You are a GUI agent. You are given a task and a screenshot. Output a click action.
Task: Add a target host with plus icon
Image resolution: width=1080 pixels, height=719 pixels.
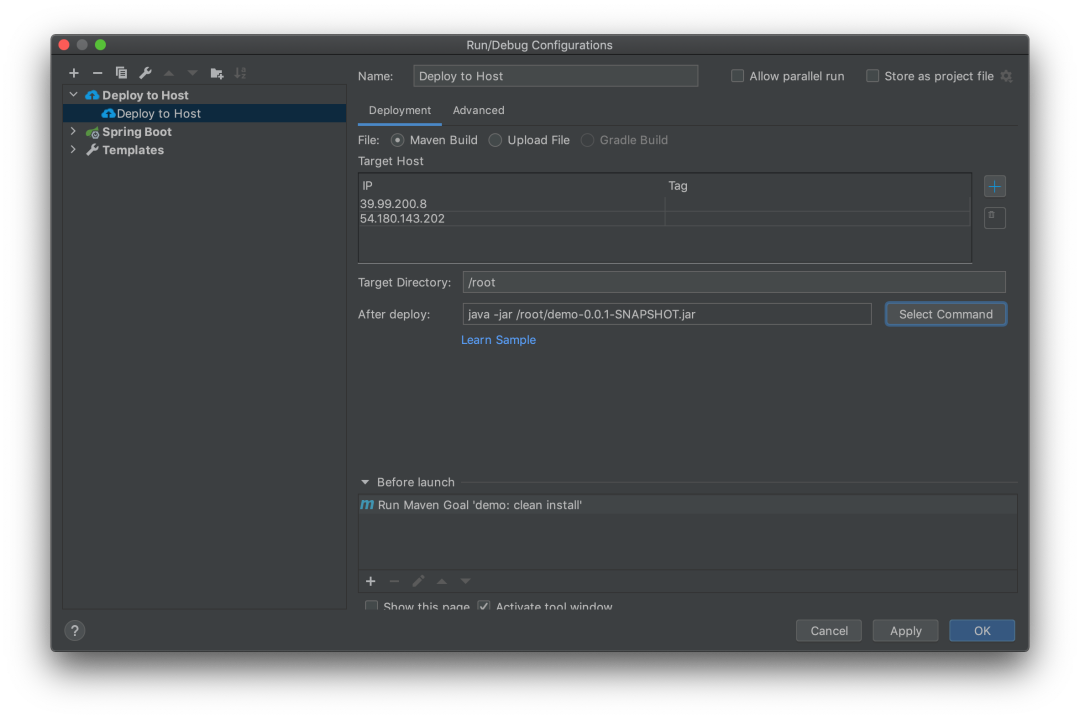(x=994, y=186)
